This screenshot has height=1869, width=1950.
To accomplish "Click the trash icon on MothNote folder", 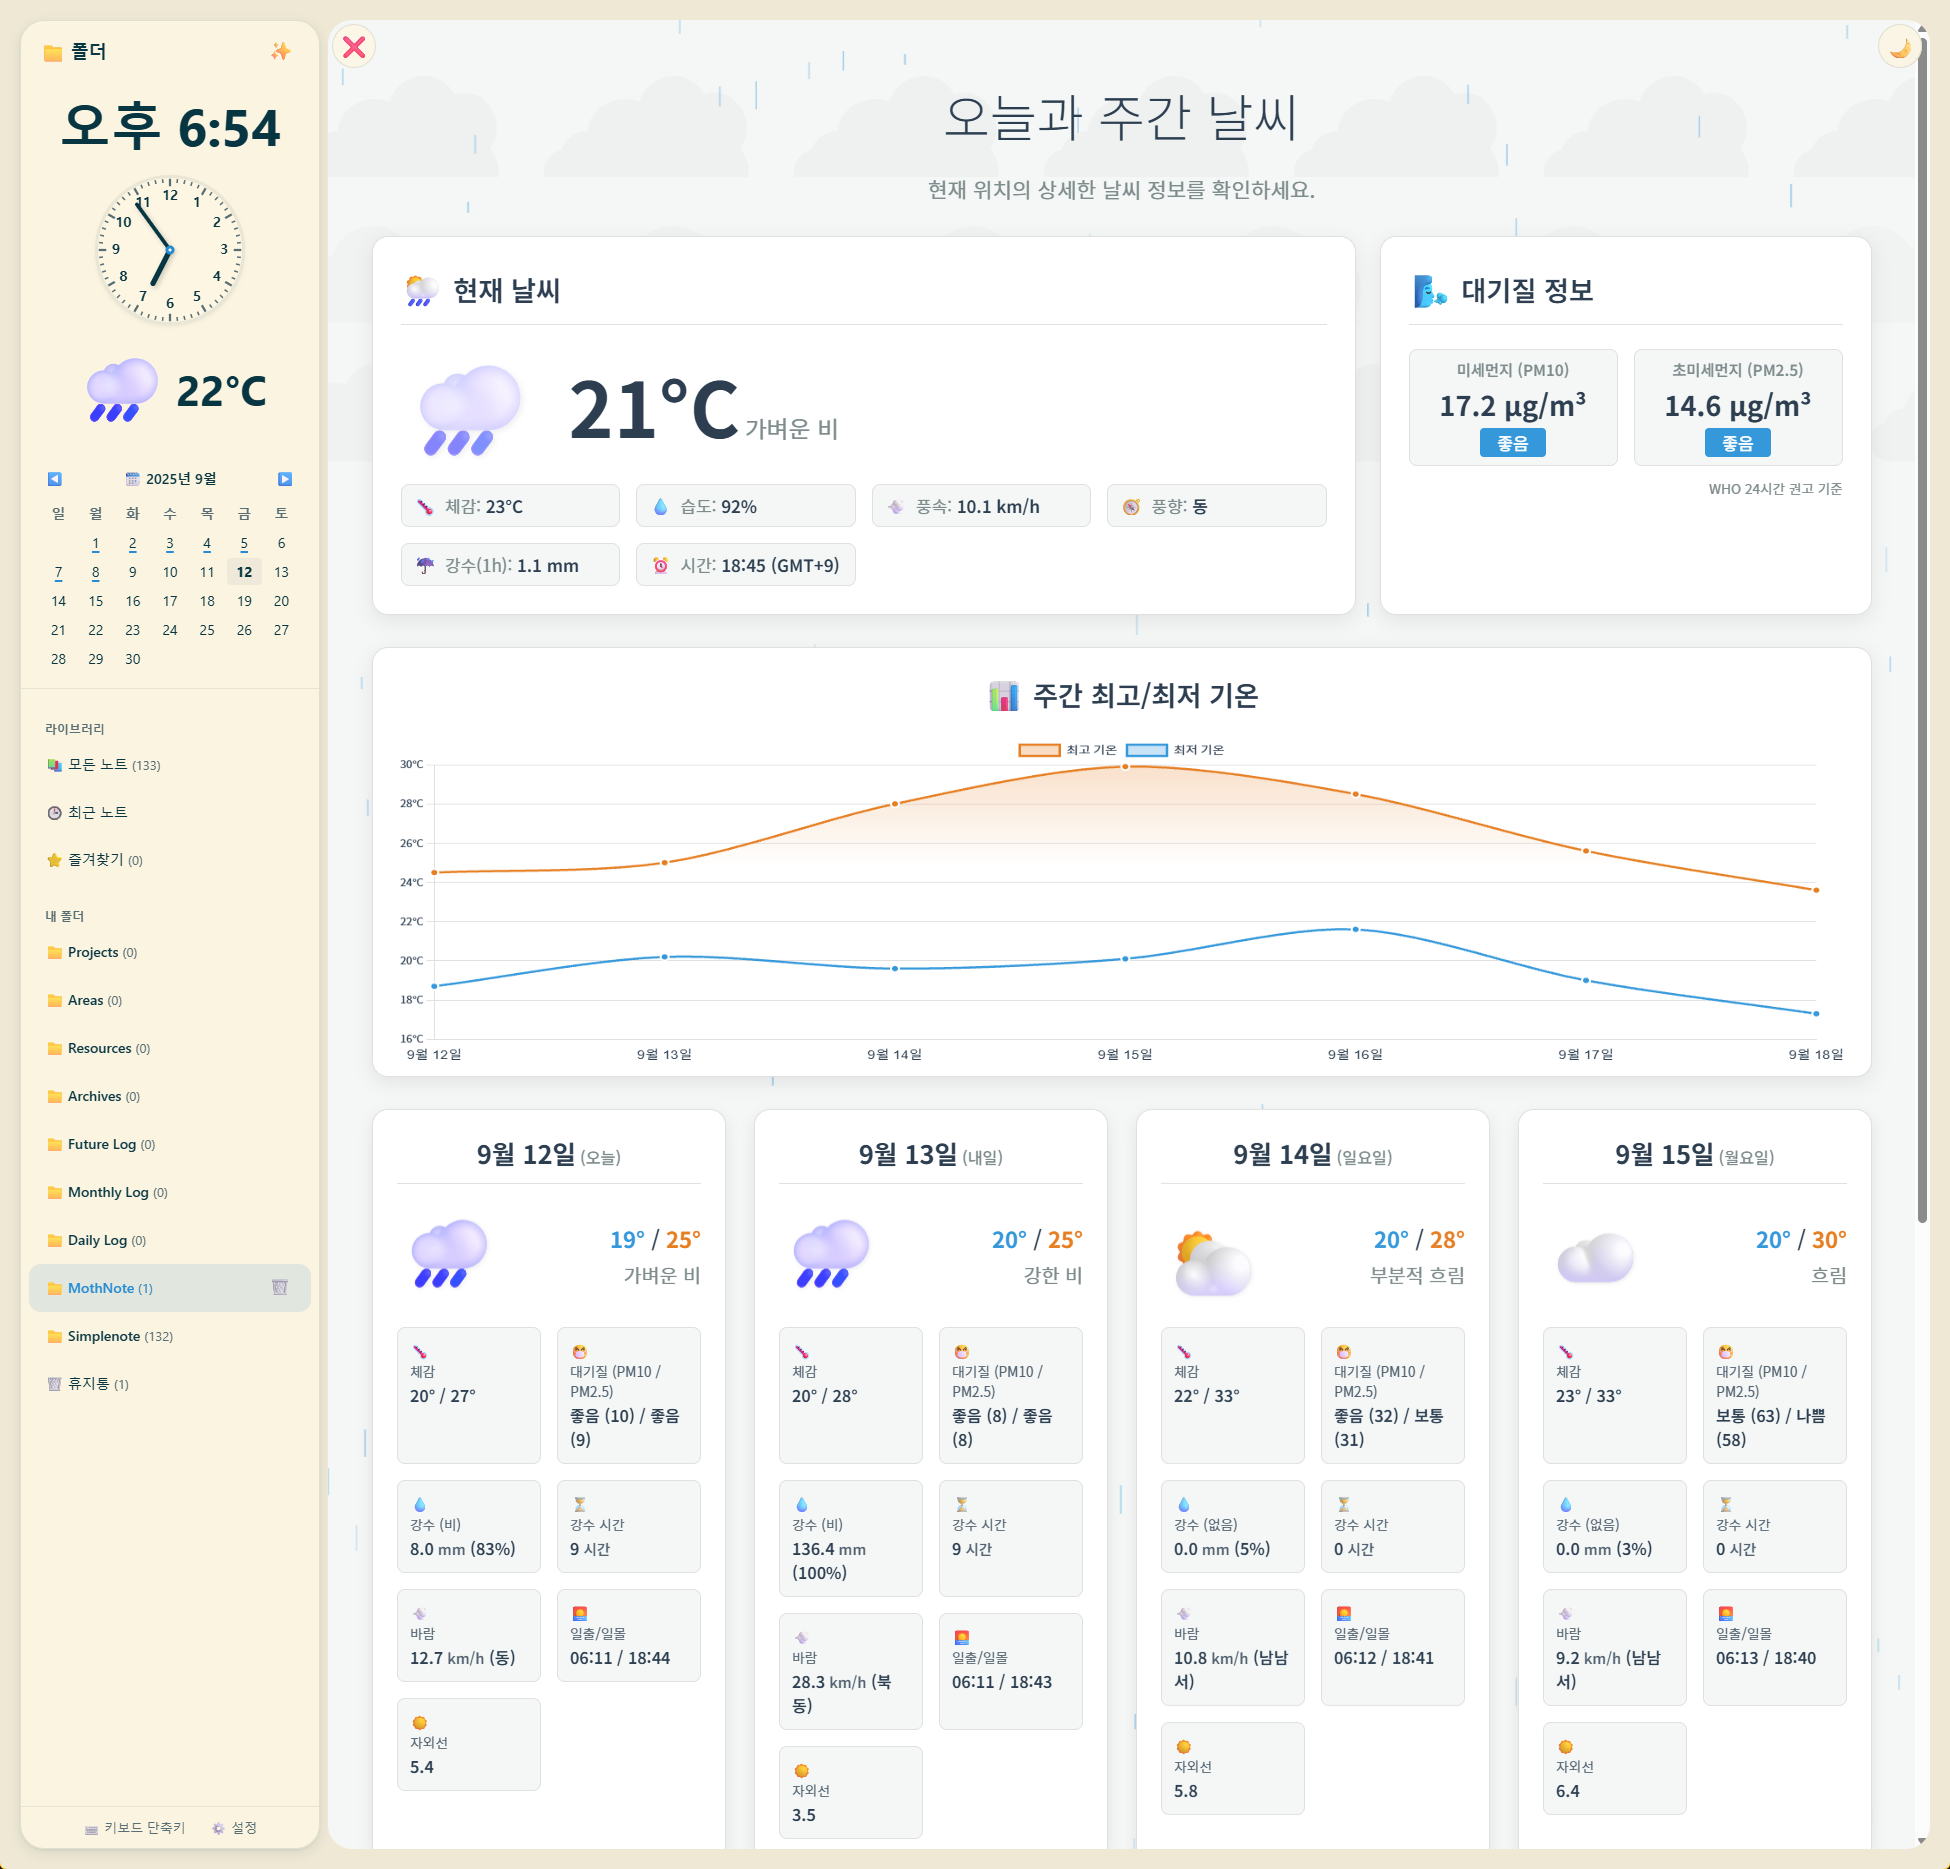I will pos(280,1287).
